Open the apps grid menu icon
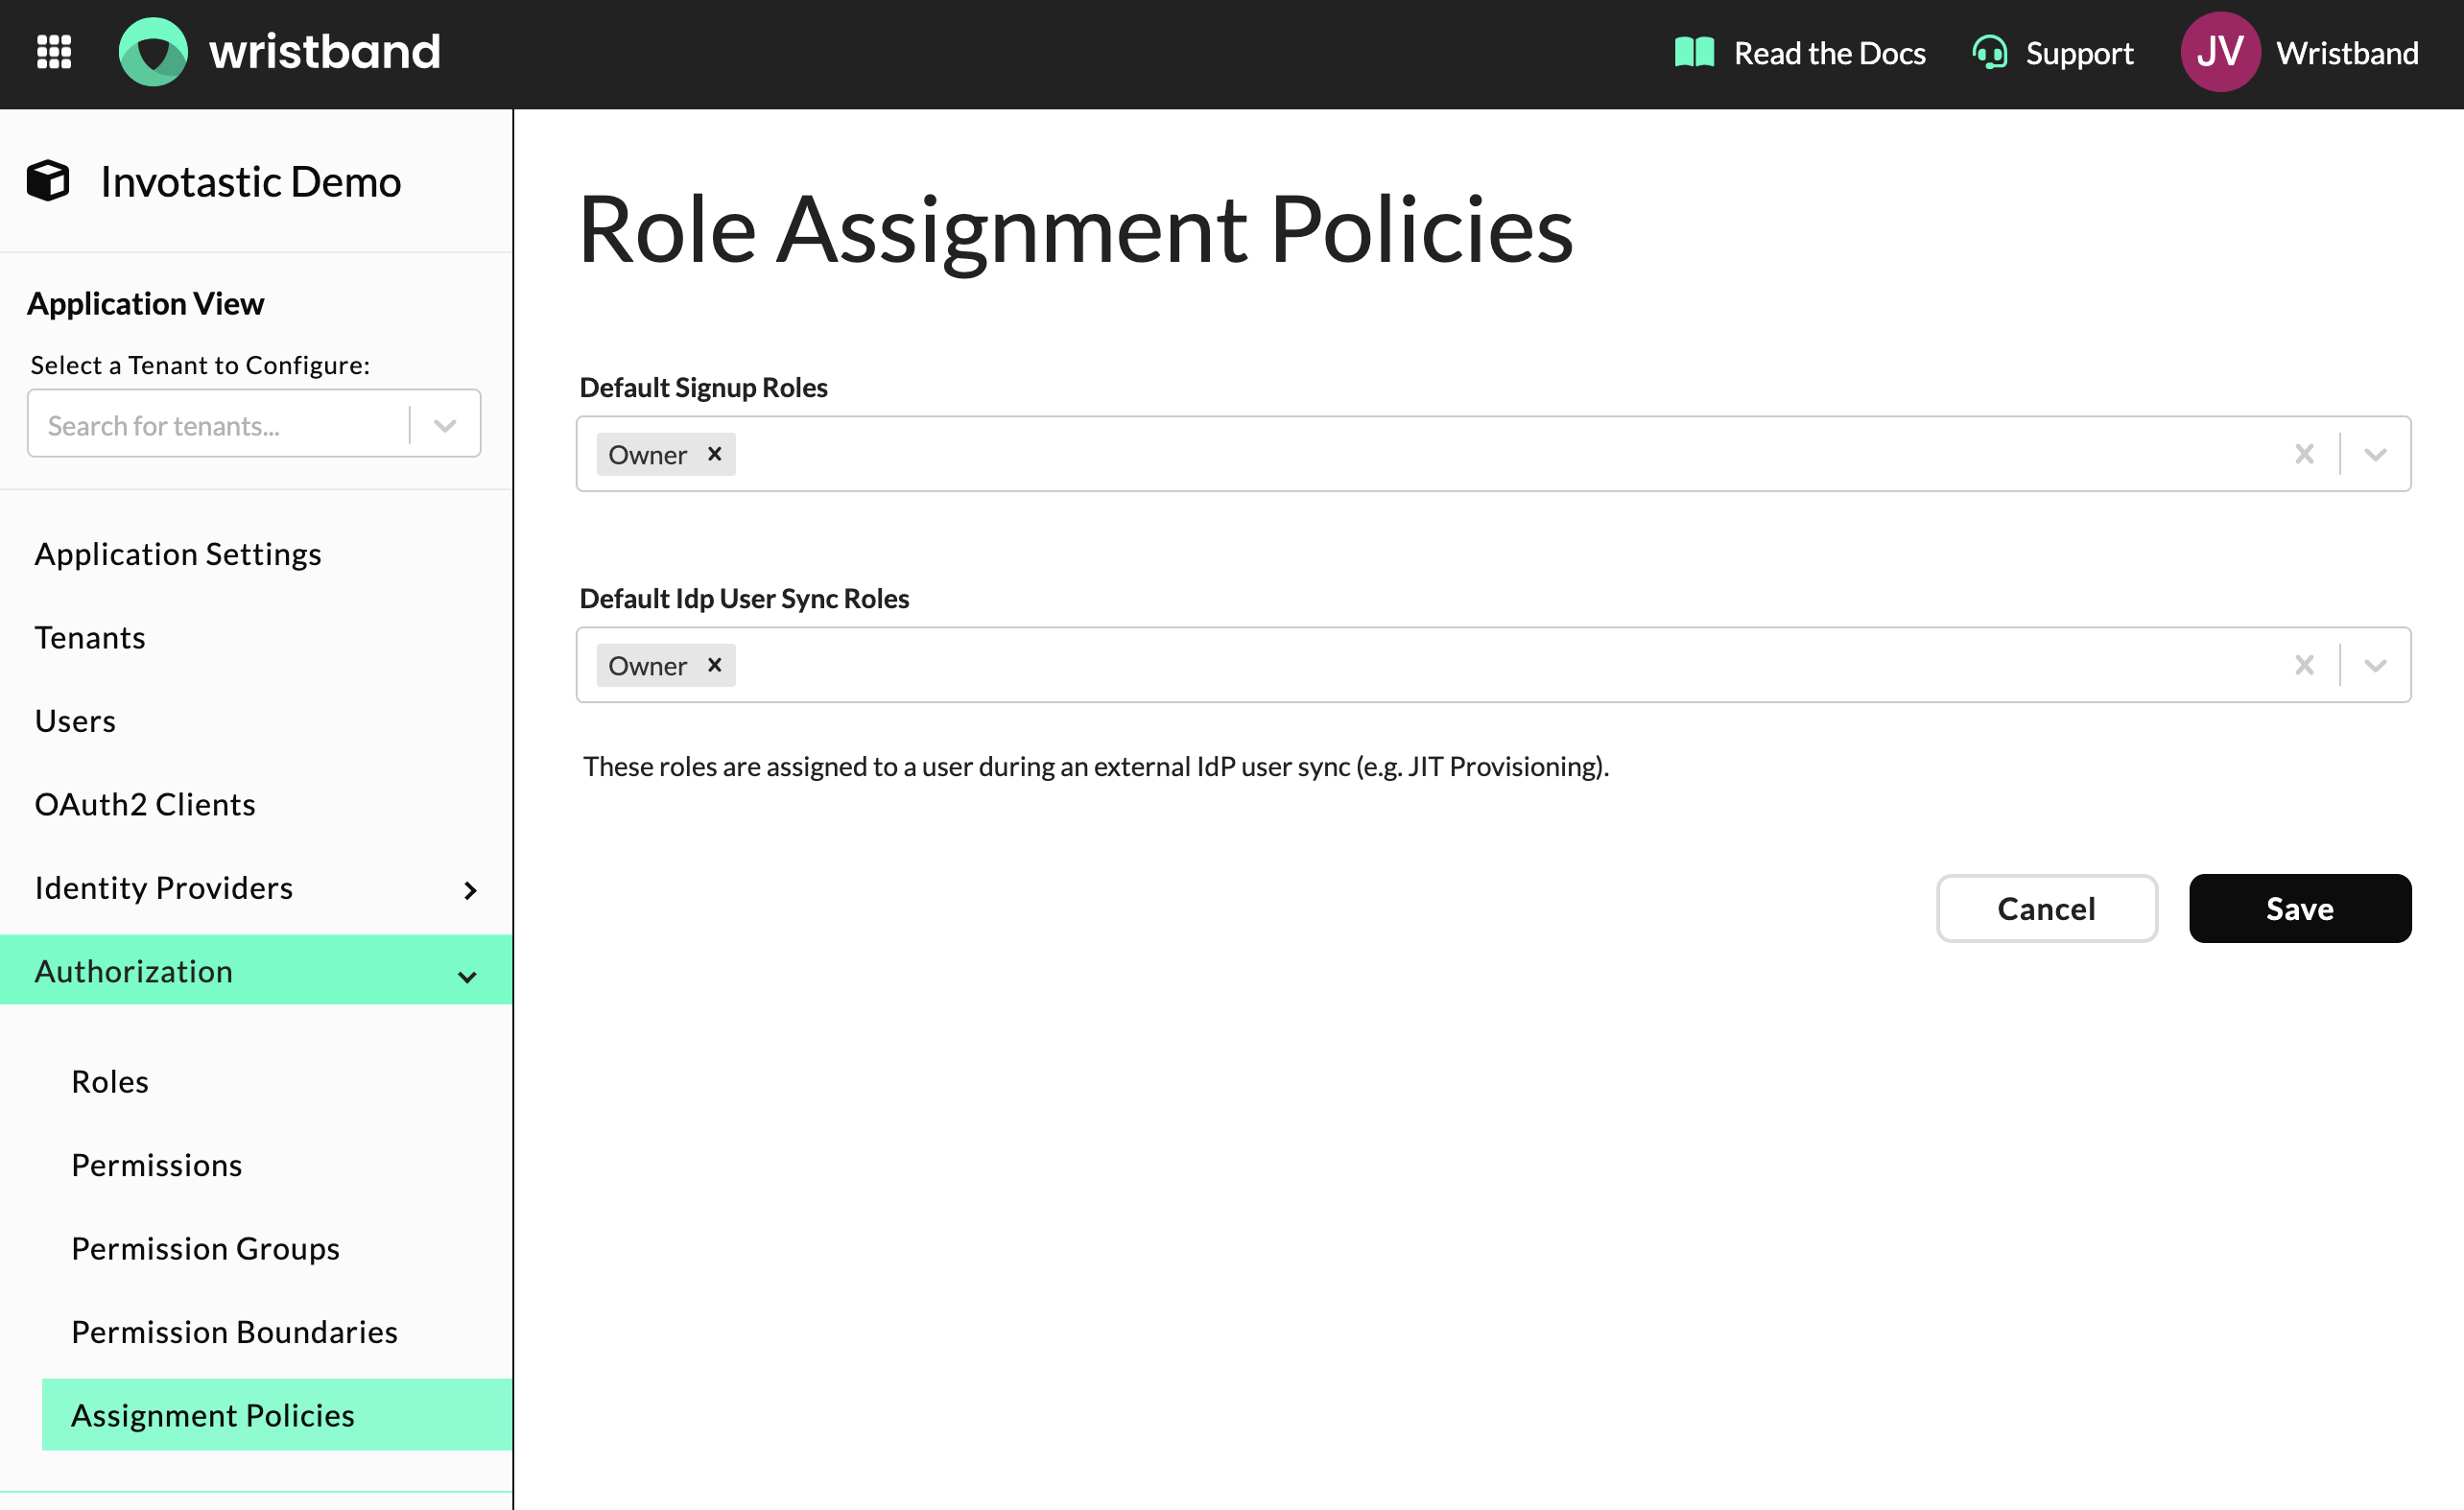2464x1510 pixels. click(54, 52)
